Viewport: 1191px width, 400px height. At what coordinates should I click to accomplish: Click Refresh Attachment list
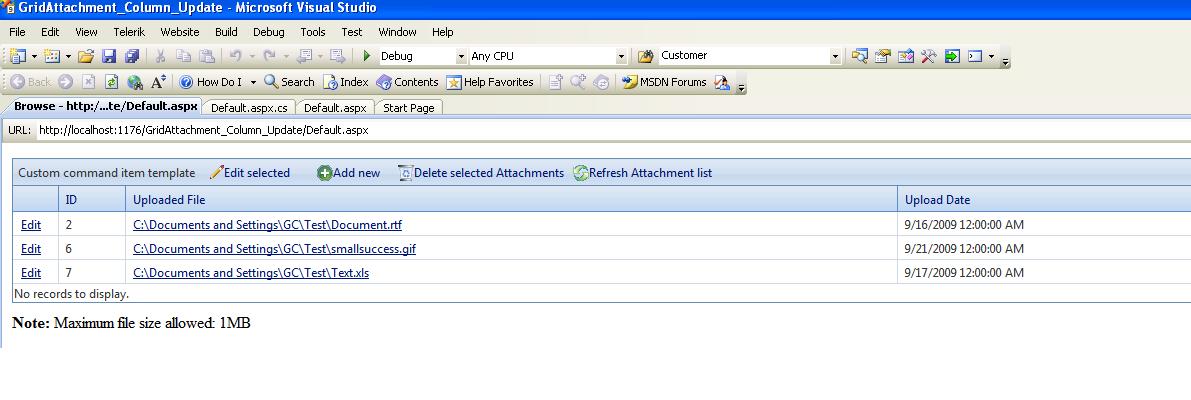point(643,173)
